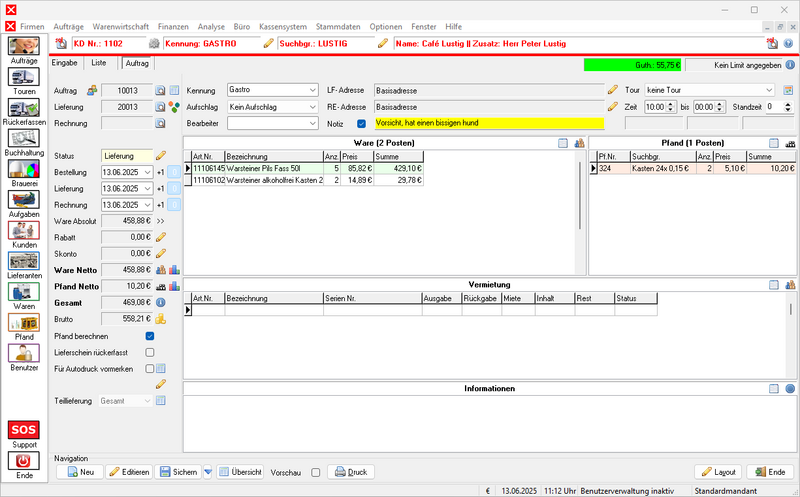Open the Brauerei module icon

click(24, 168)
